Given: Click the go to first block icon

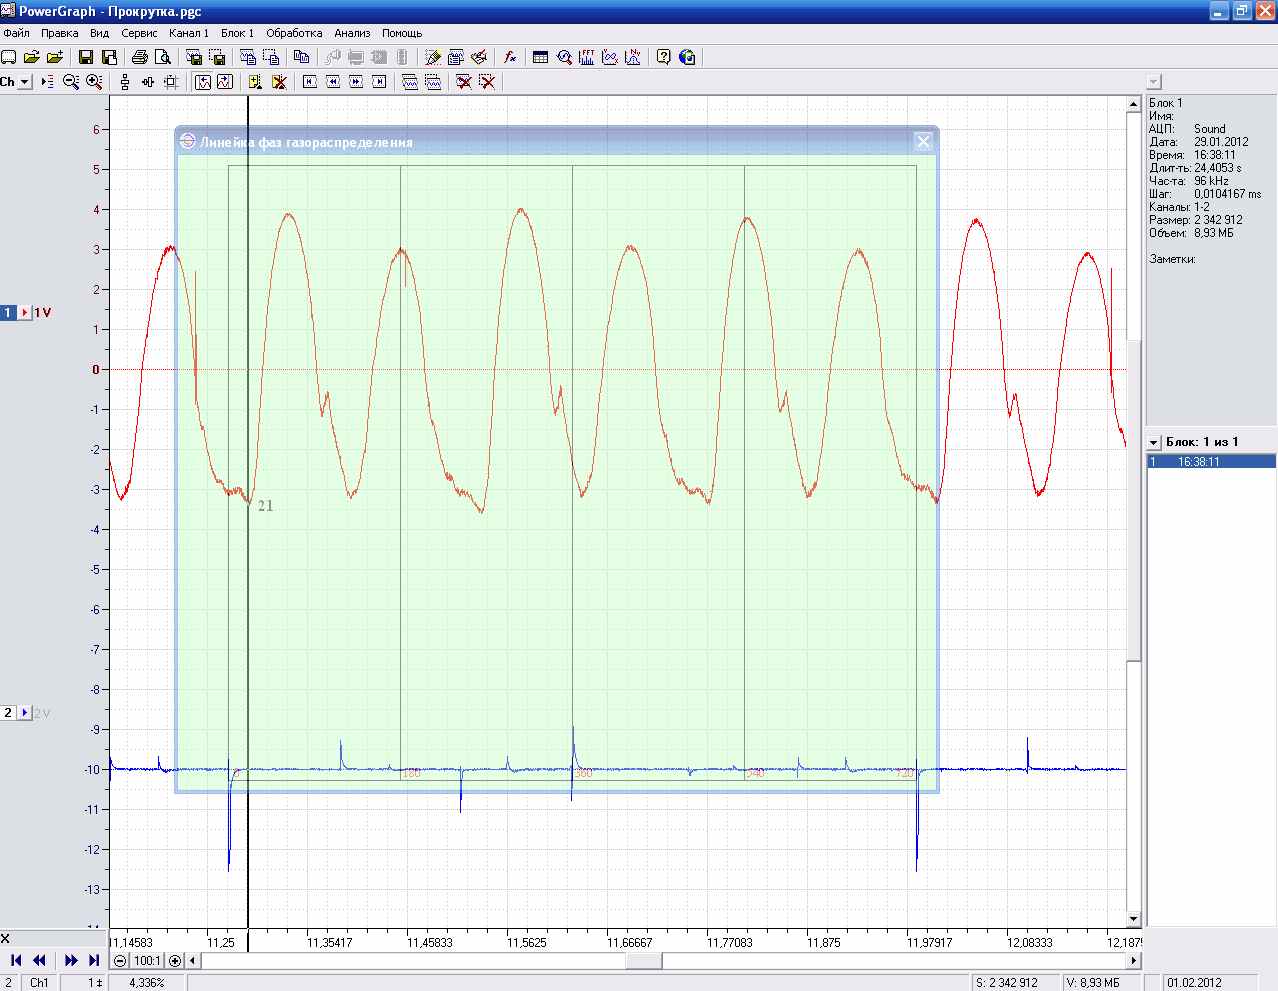Looking at the screenshot, I should point(310,82).
